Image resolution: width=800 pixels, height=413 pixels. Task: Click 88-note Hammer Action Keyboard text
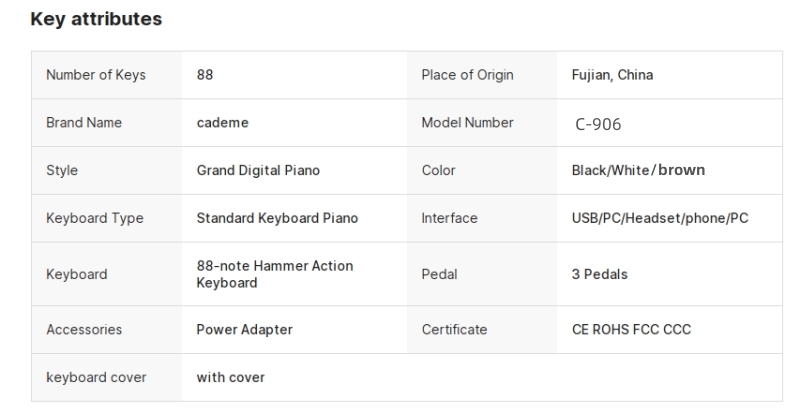click(275, 274)
